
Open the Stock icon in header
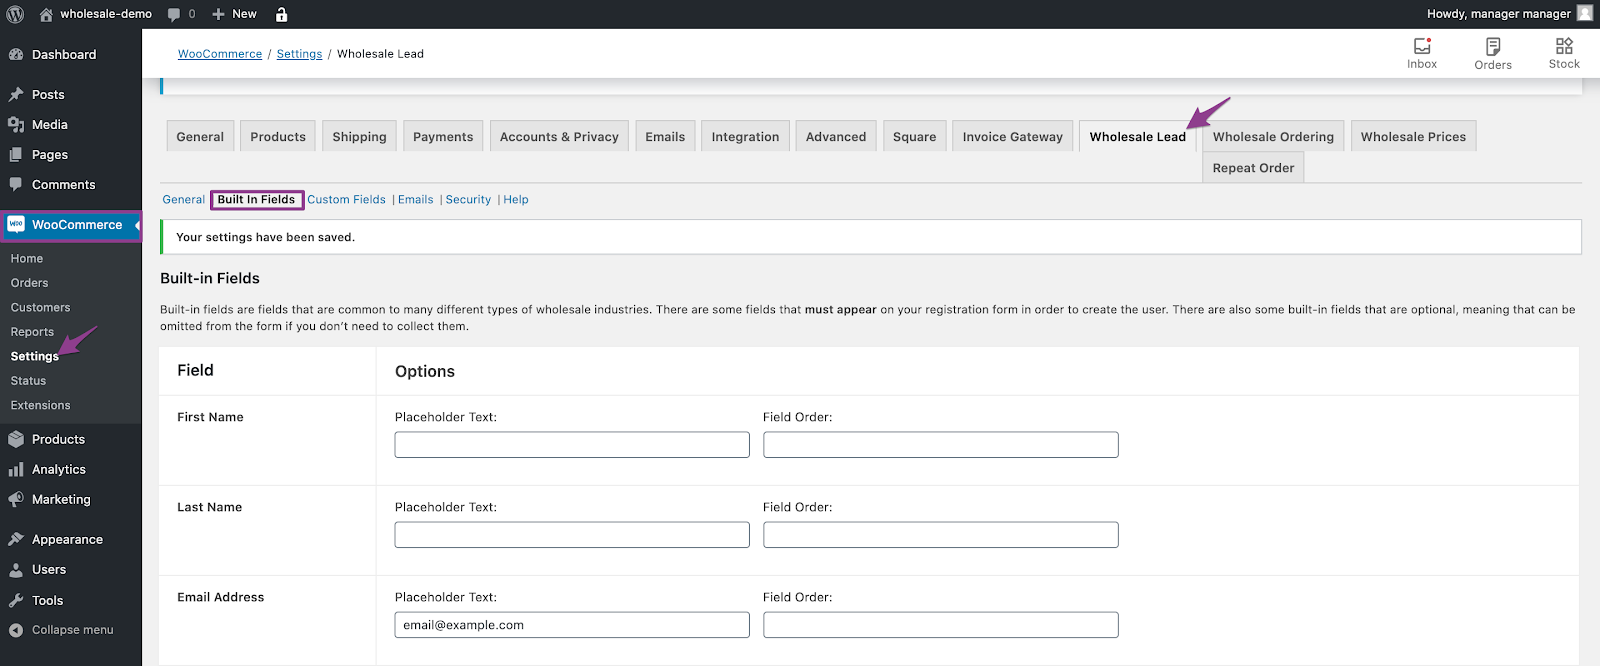pos(1564,46)
